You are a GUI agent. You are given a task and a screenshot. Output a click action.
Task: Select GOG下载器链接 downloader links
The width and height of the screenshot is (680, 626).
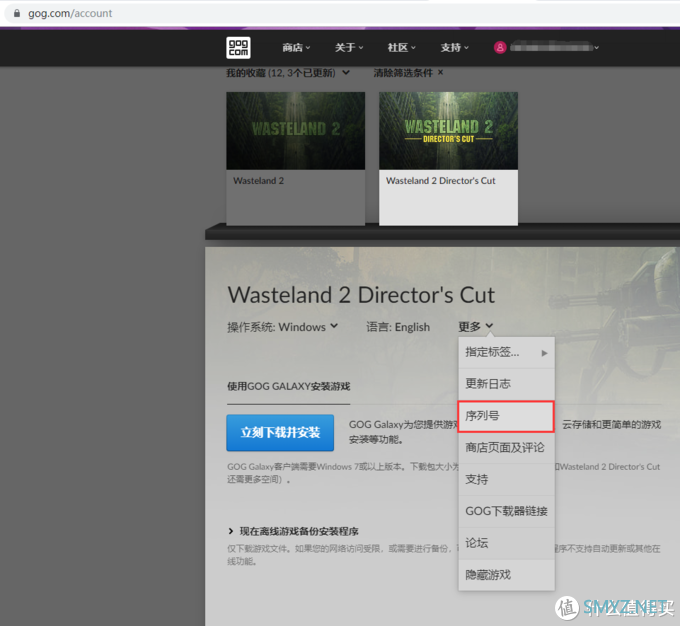(x=506, y=511)
